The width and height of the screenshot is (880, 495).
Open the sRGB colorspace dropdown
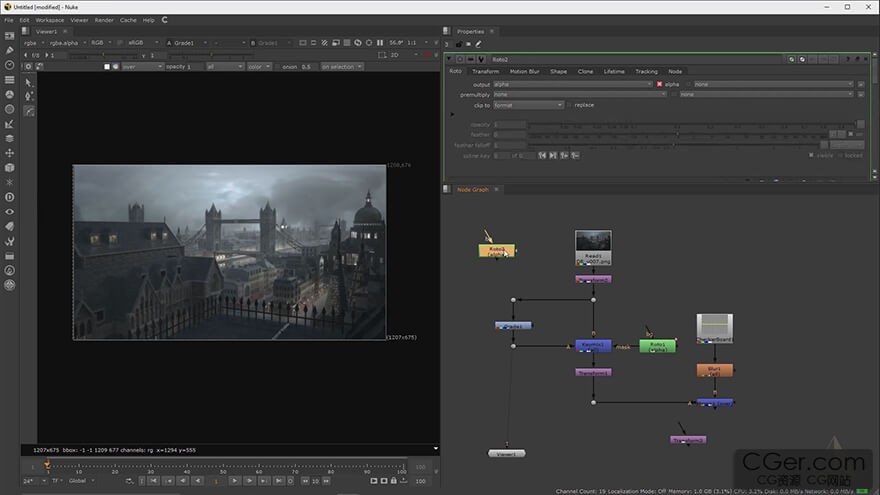143,43
